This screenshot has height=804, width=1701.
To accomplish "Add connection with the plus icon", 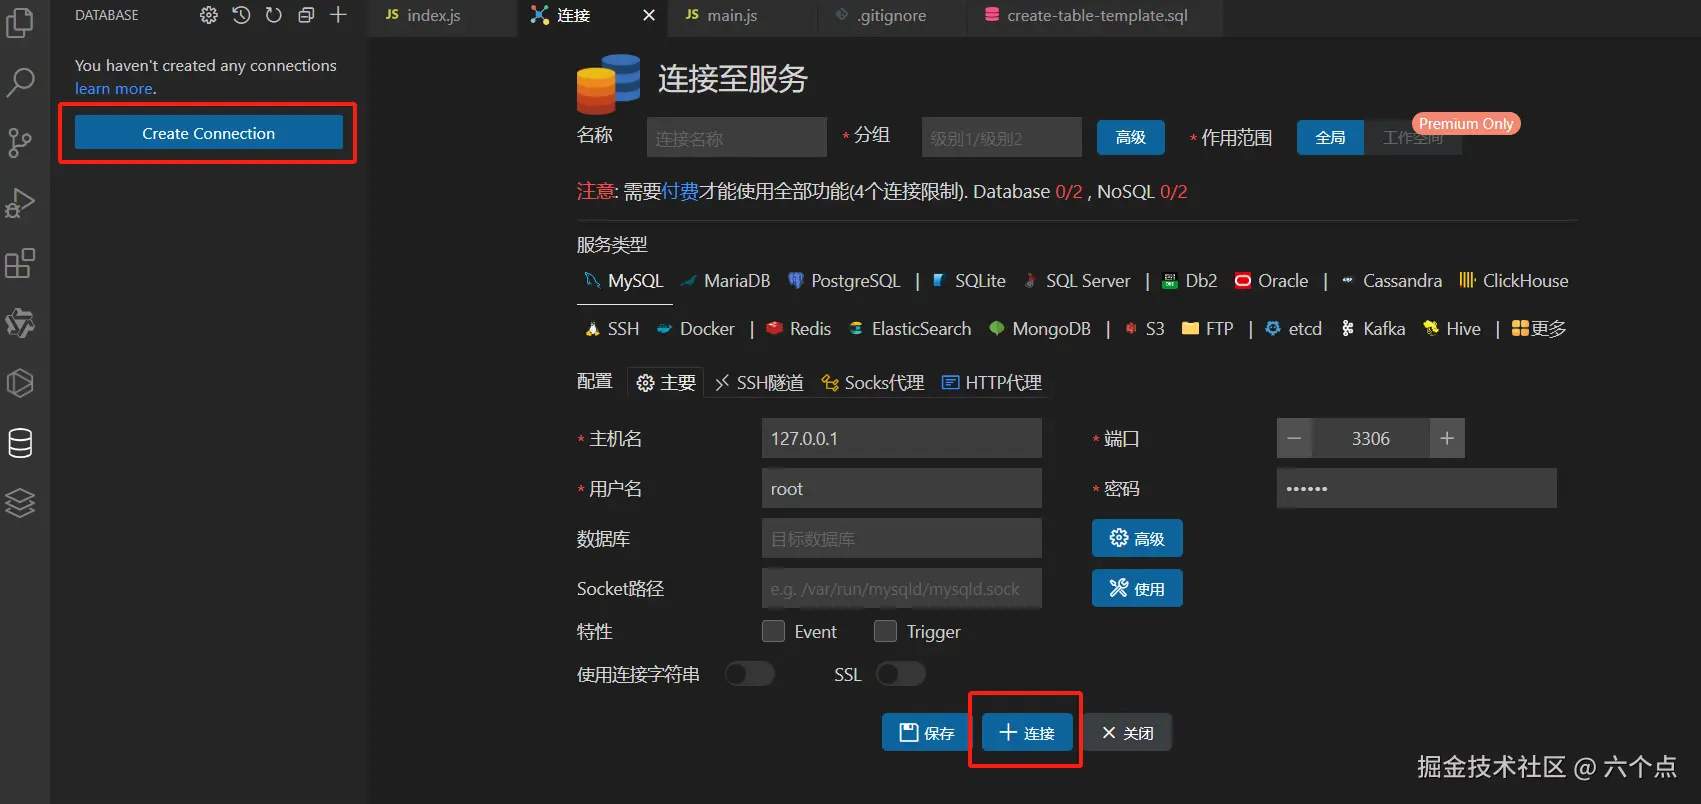I will click(x=338, y=15).
